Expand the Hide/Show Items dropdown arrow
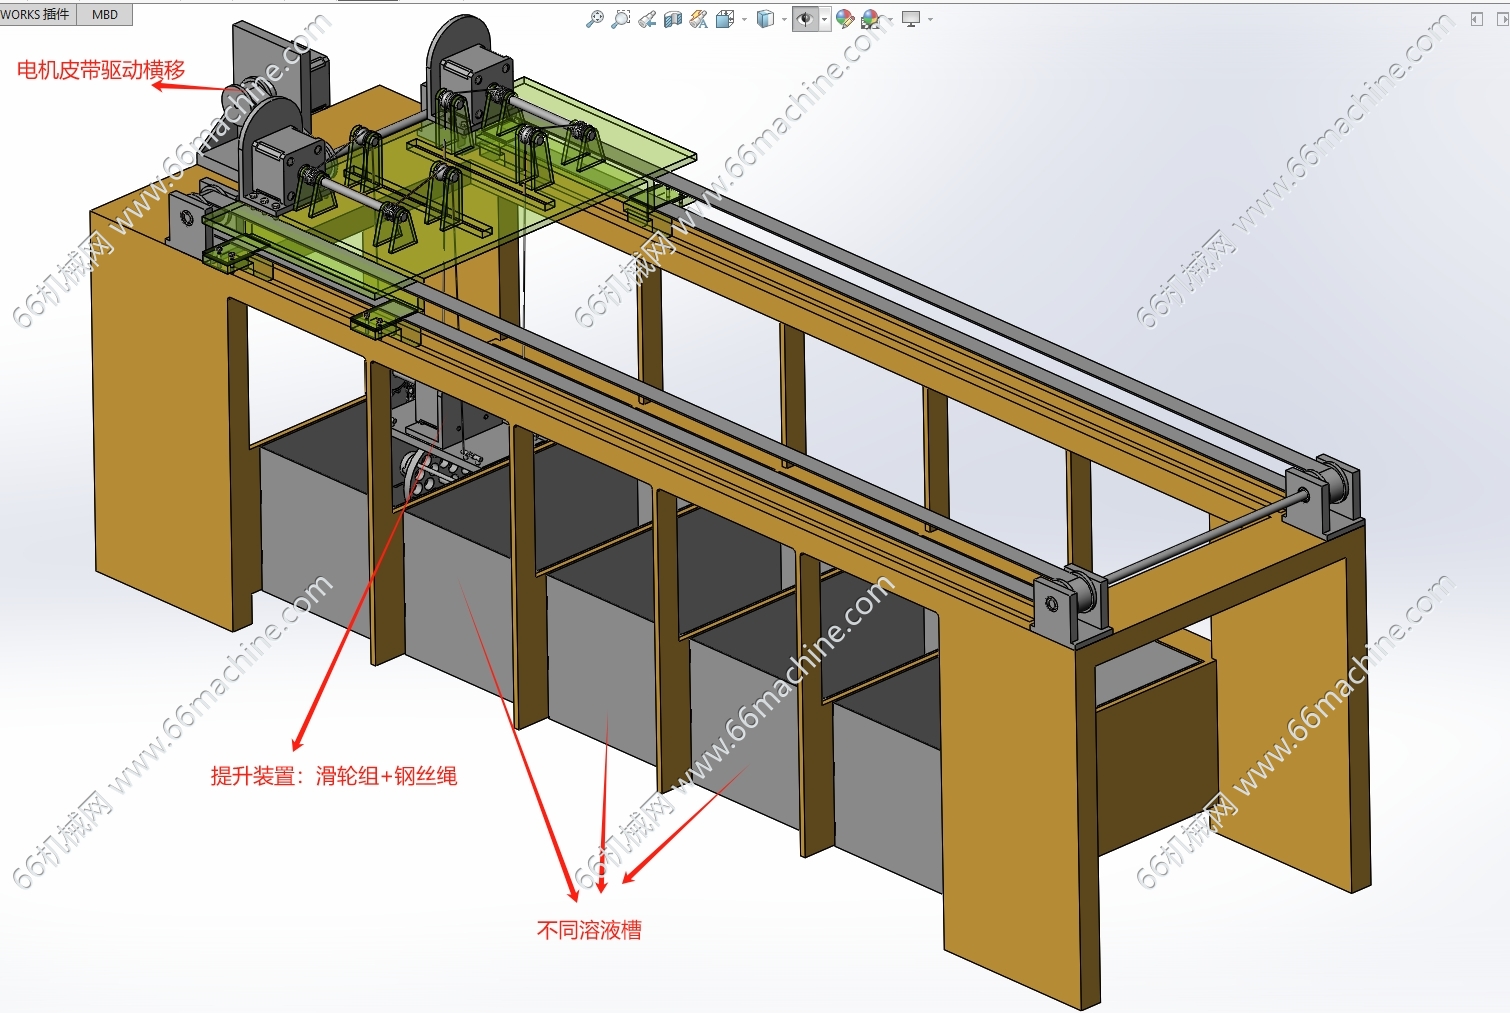This screenshot has width=1510, height=1013. 824,19
